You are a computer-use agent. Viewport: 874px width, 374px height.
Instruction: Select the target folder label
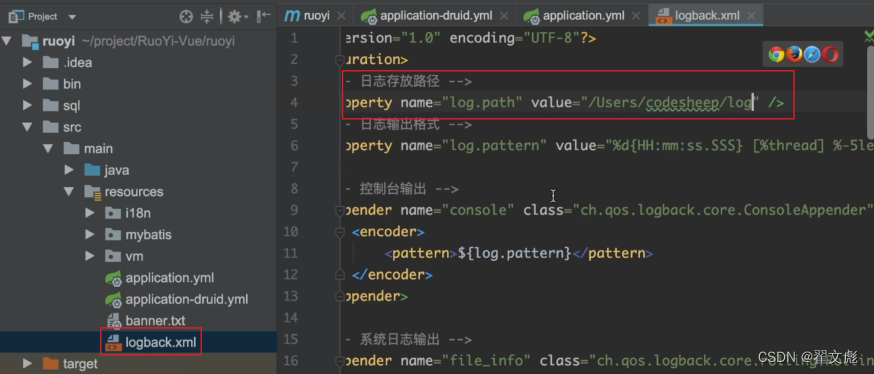coord(80,364)
